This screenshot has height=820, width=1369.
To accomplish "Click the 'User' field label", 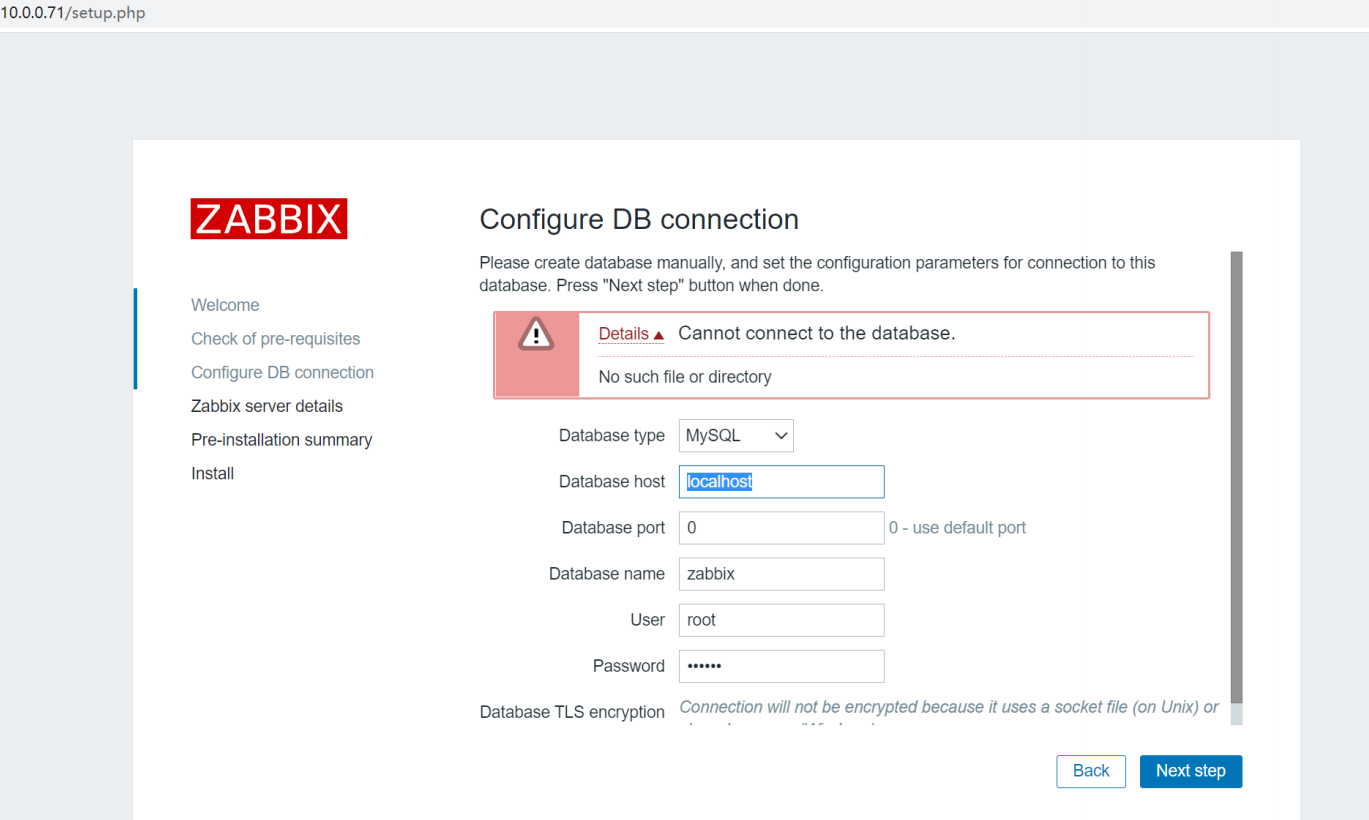I will click(x=648, y=620).
